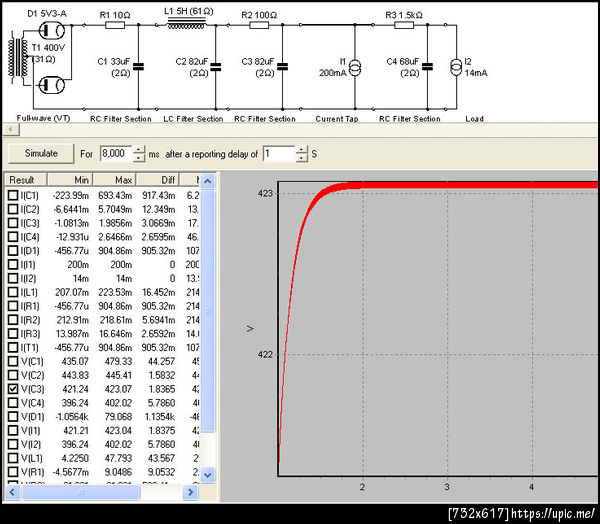The height and width of the screenshot is (524, 600).
Task: Sort by the Max column header
Action: (x=114, y=180)
